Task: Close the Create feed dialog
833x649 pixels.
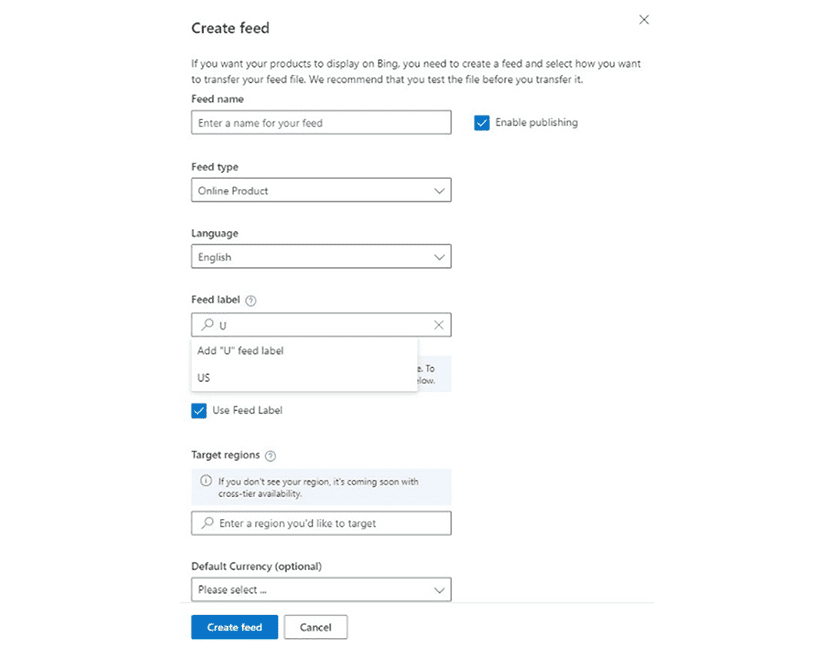Action: click(x=644, y=19)
